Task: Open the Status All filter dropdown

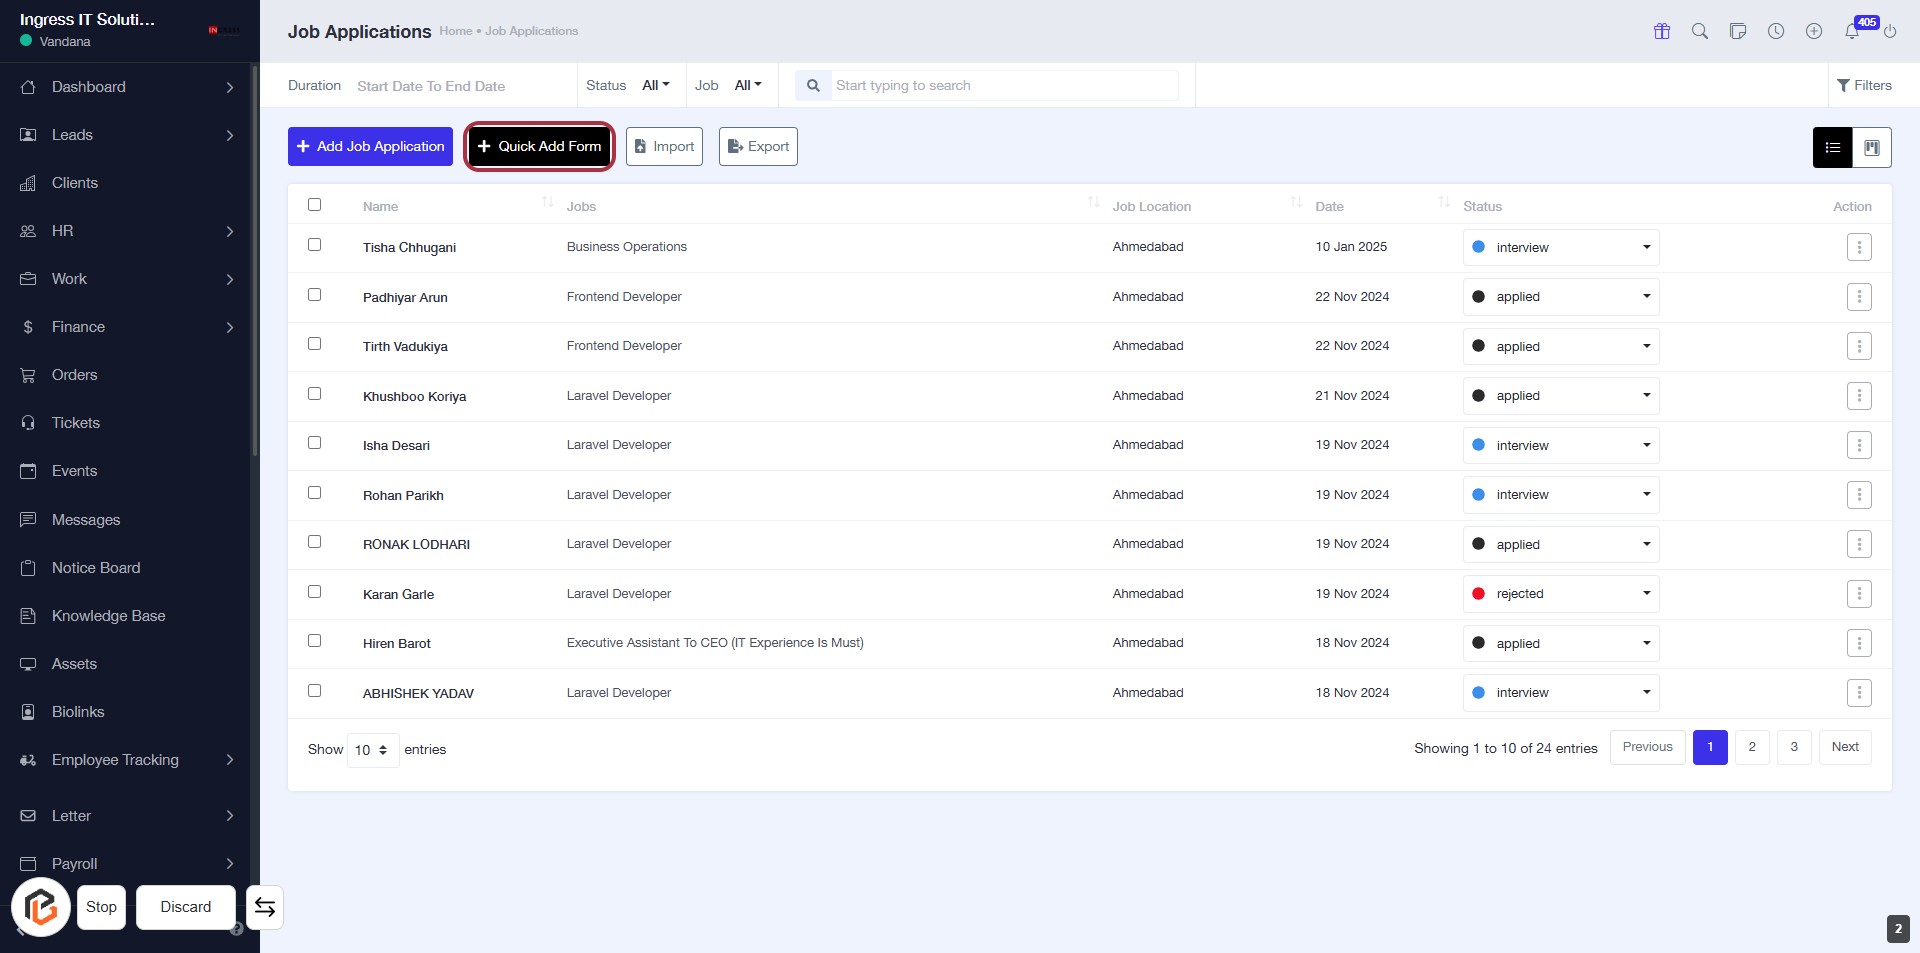Action: tap(655, 85)
